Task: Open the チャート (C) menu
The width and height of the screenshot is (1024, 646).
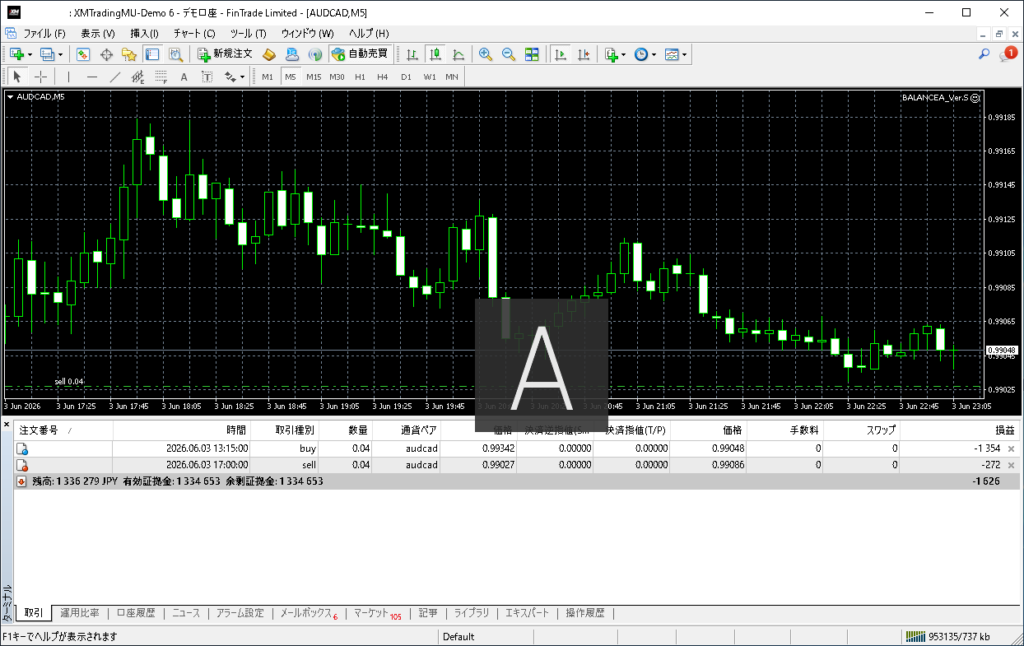Action: coord(195,33)
